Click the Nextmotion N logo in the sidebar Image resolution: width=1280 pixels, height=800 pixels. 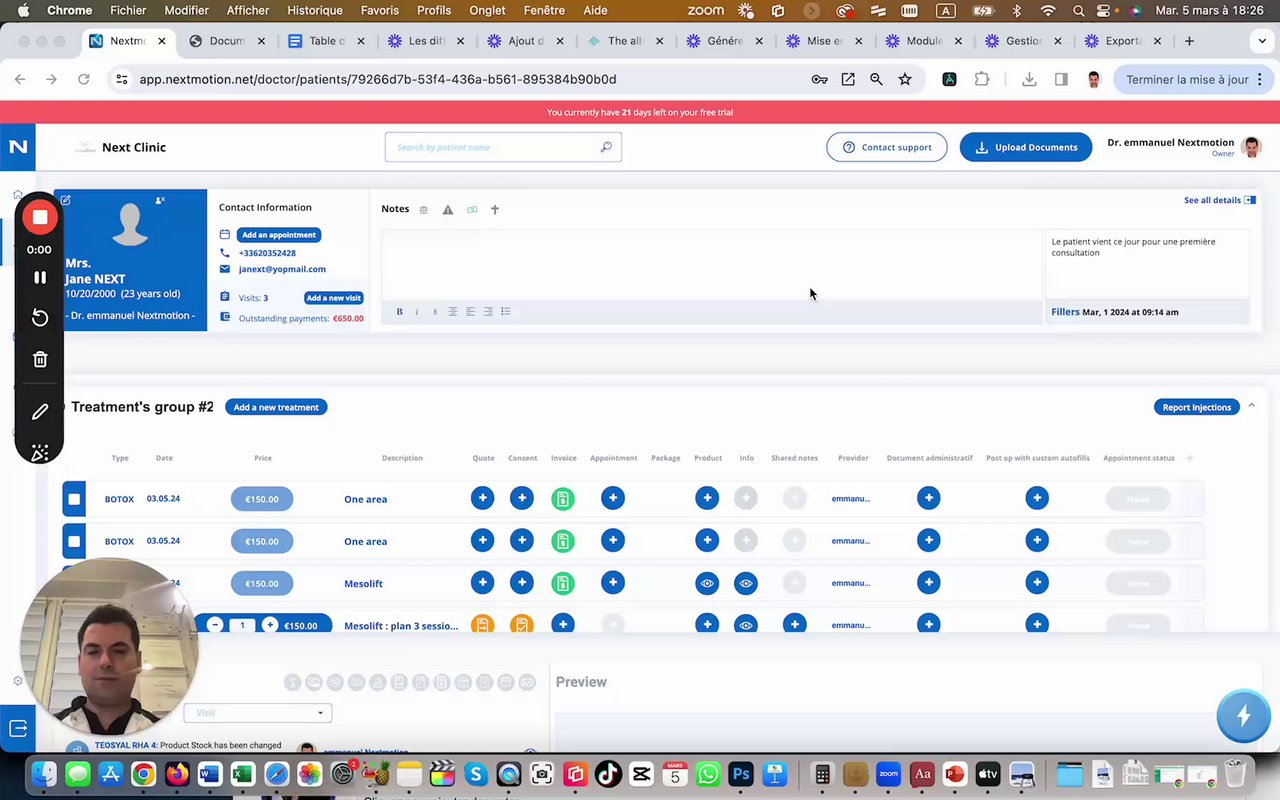click(18, 147)
